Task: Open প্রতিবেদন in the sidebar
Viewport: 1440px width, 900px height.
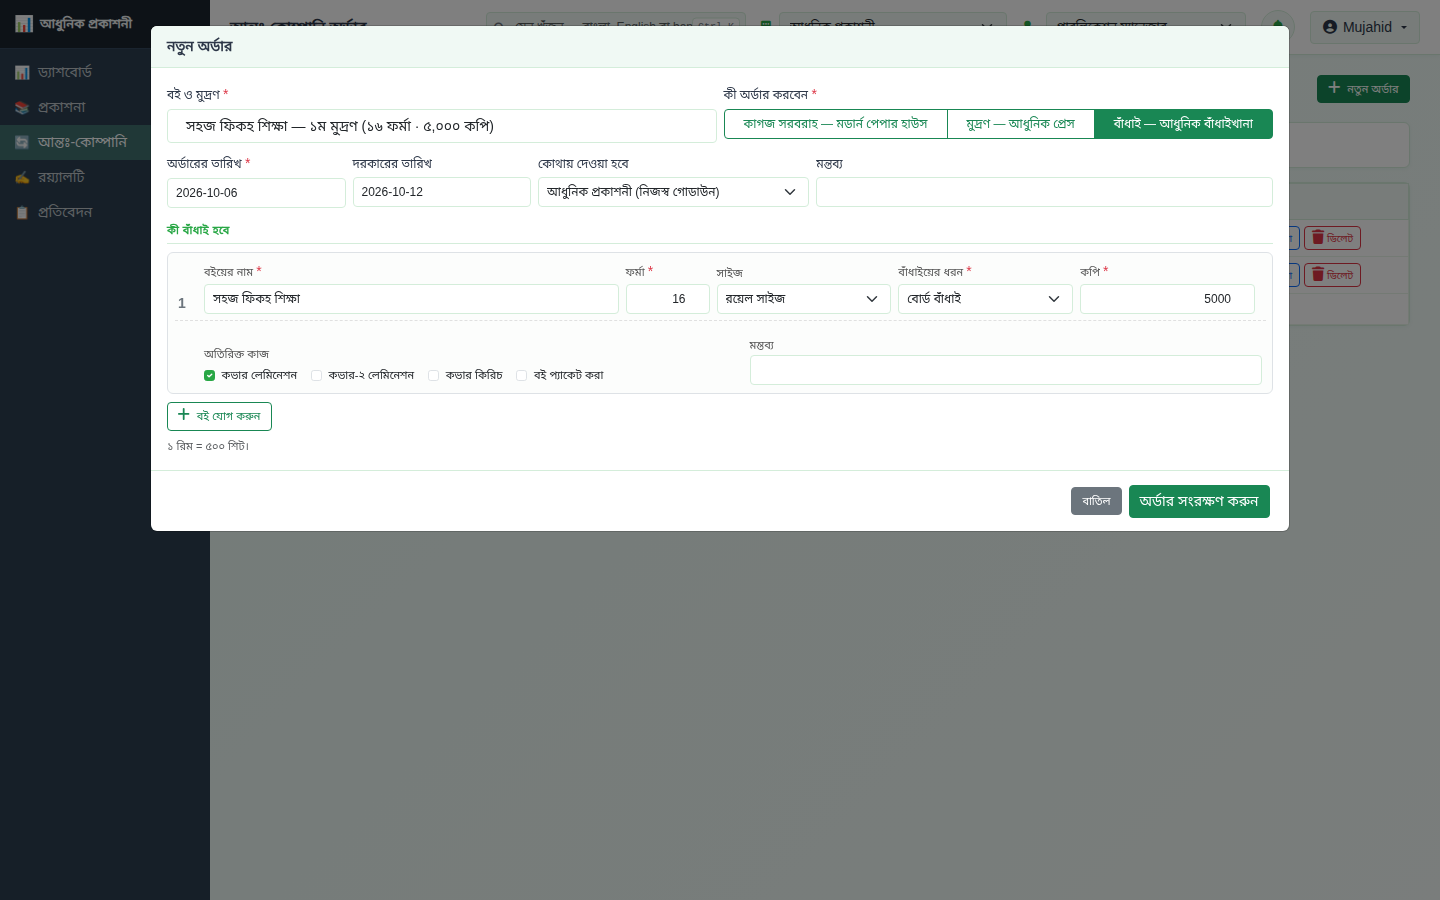Action: 104,212
